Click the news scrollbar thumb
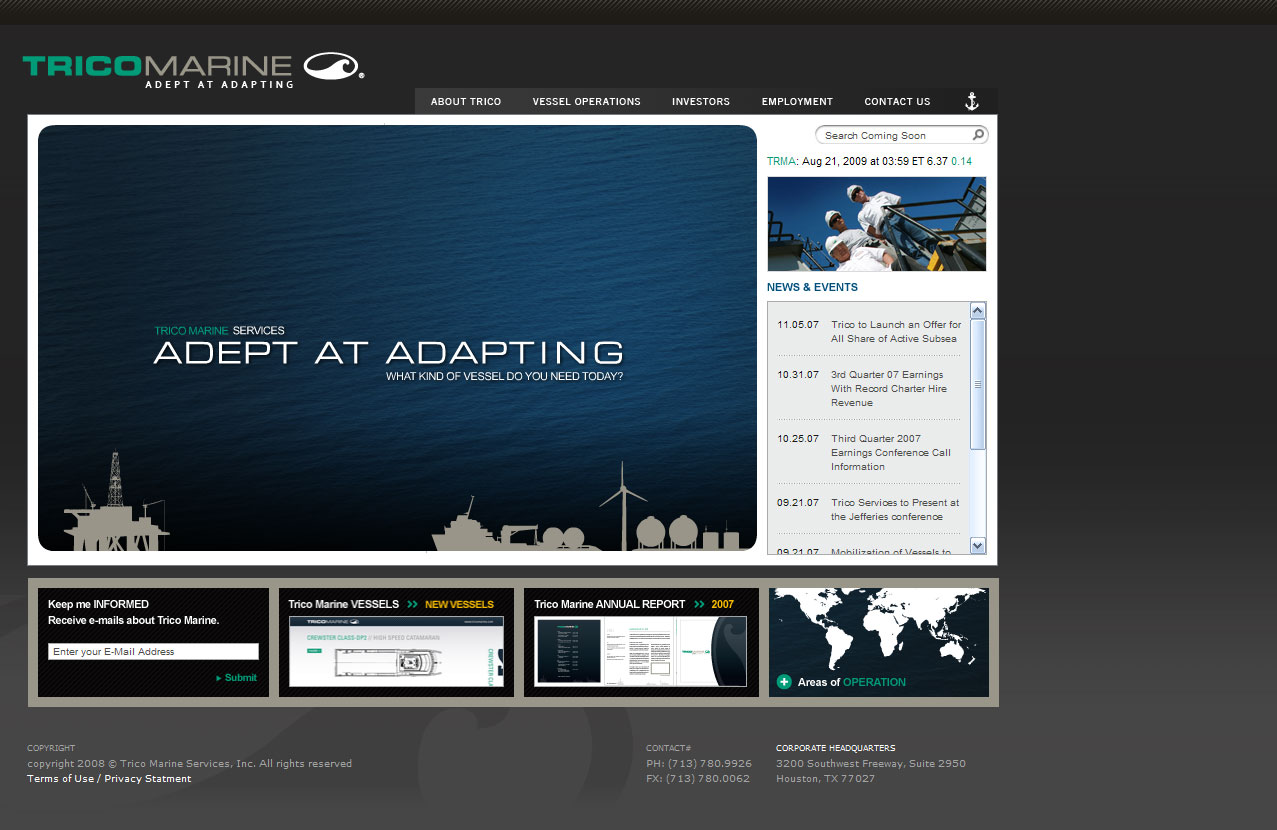Viewport: 1277px width, 830px height. tap(977, 385)
